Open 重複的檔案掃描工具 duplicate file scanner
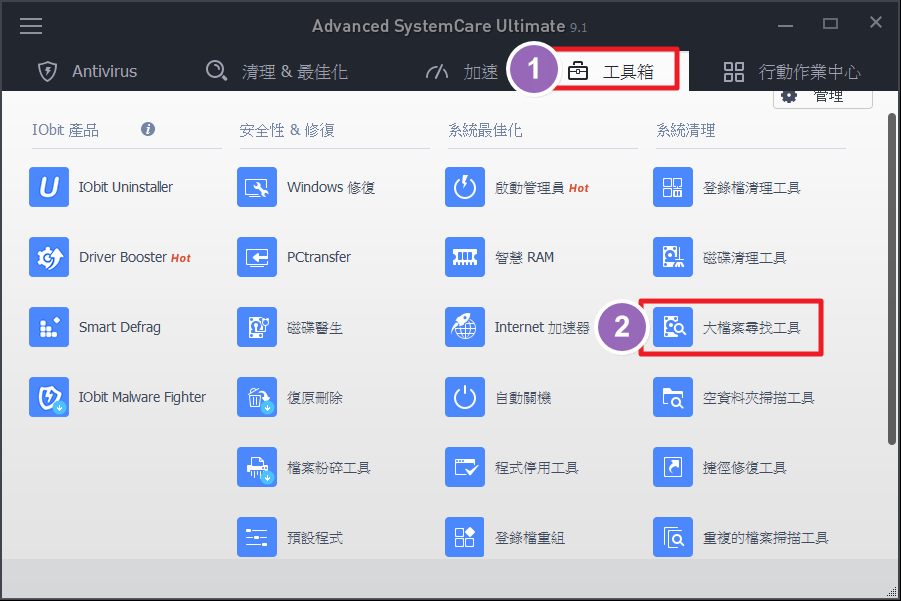Image resolution: width=901 pixels, height=601 pixels. coord(673,538)
